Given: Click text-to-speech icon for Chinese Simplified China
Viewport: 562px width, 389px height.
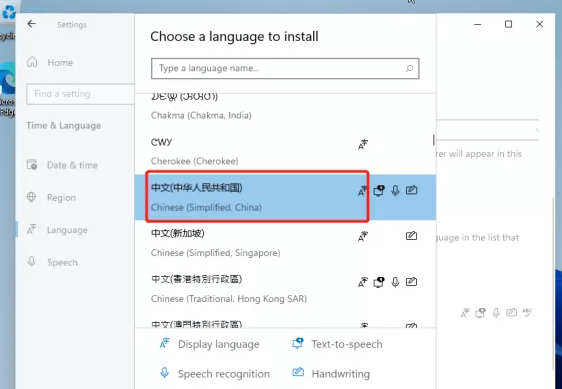Looking at the screenshot, I should [379, 190].
